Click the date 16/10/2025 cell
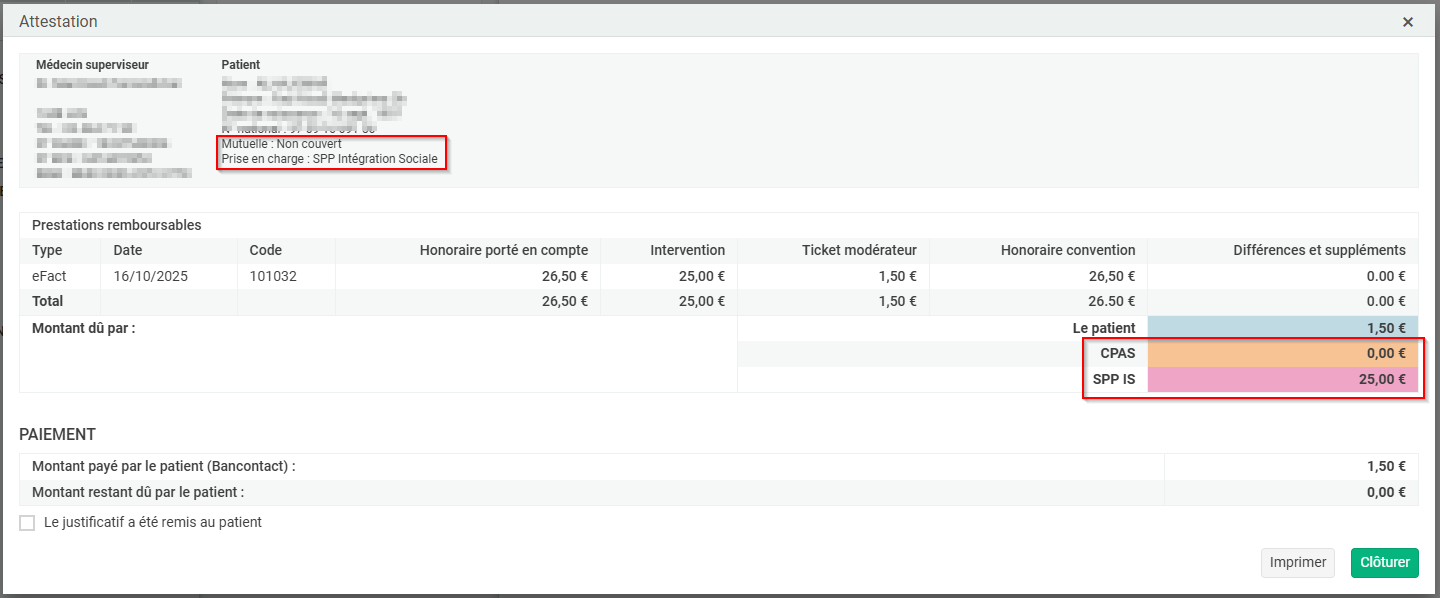Viewport: 1440px width, 598px height. [151, 276]
